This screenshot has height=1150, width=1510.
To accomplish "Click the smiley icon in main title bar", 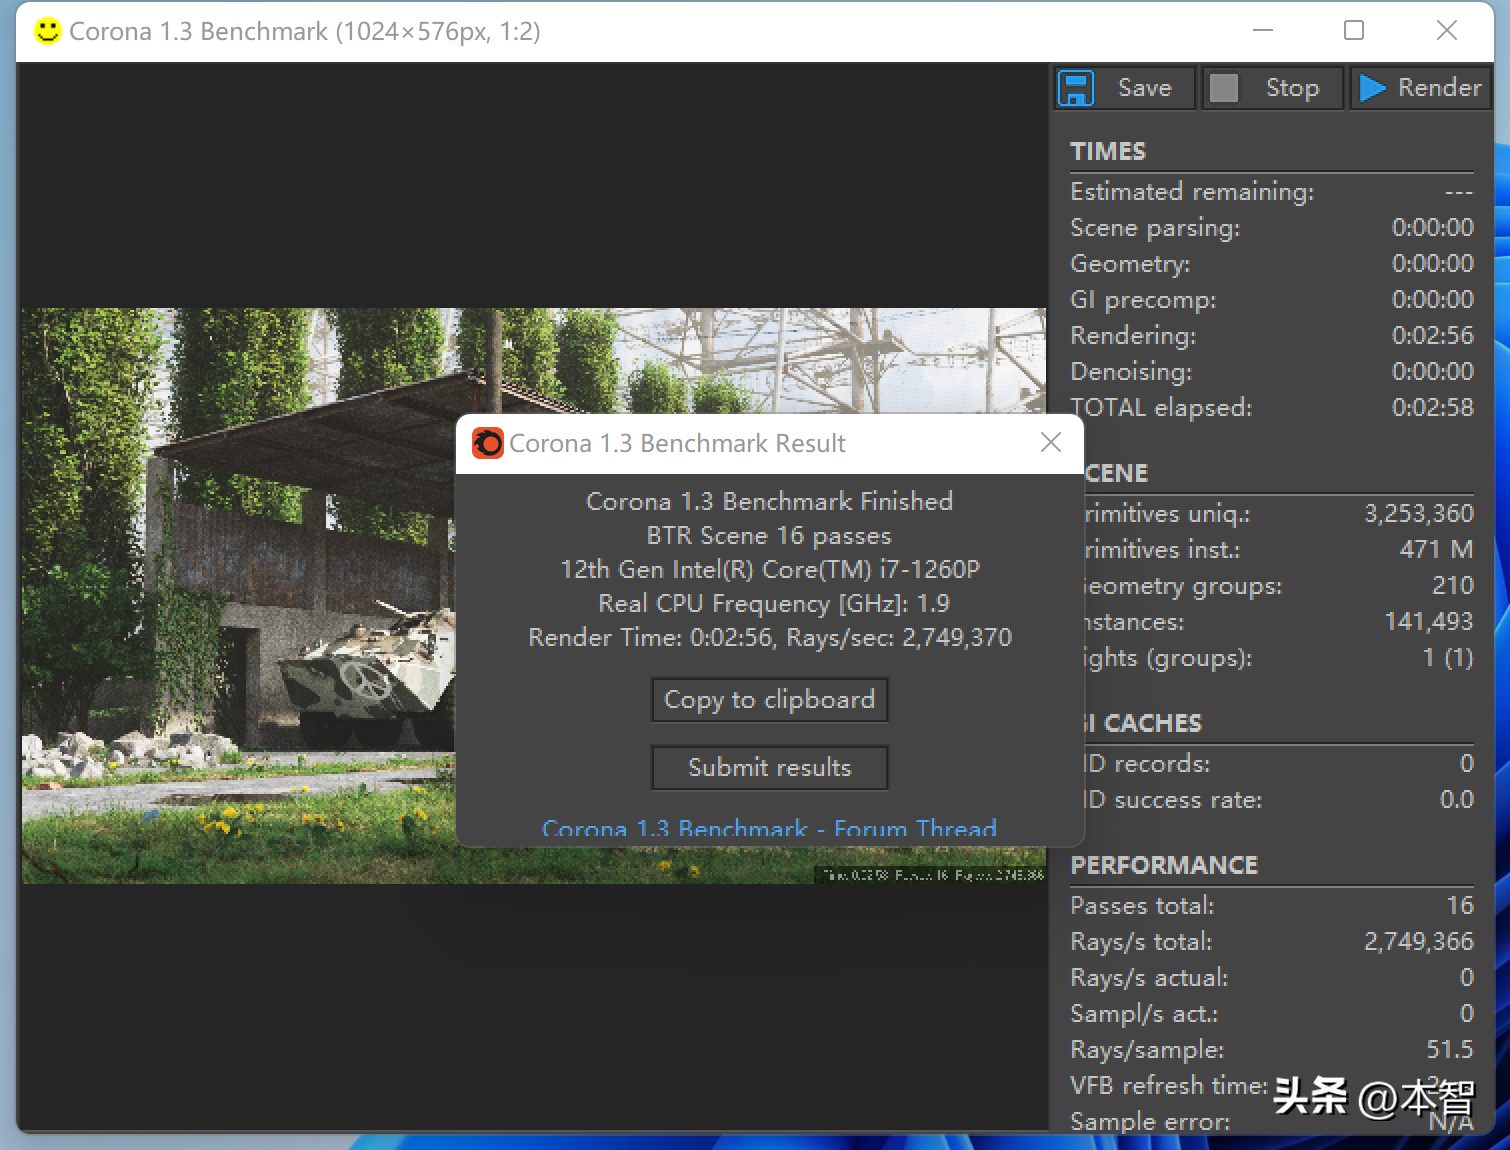I will [x=47, y=31].
